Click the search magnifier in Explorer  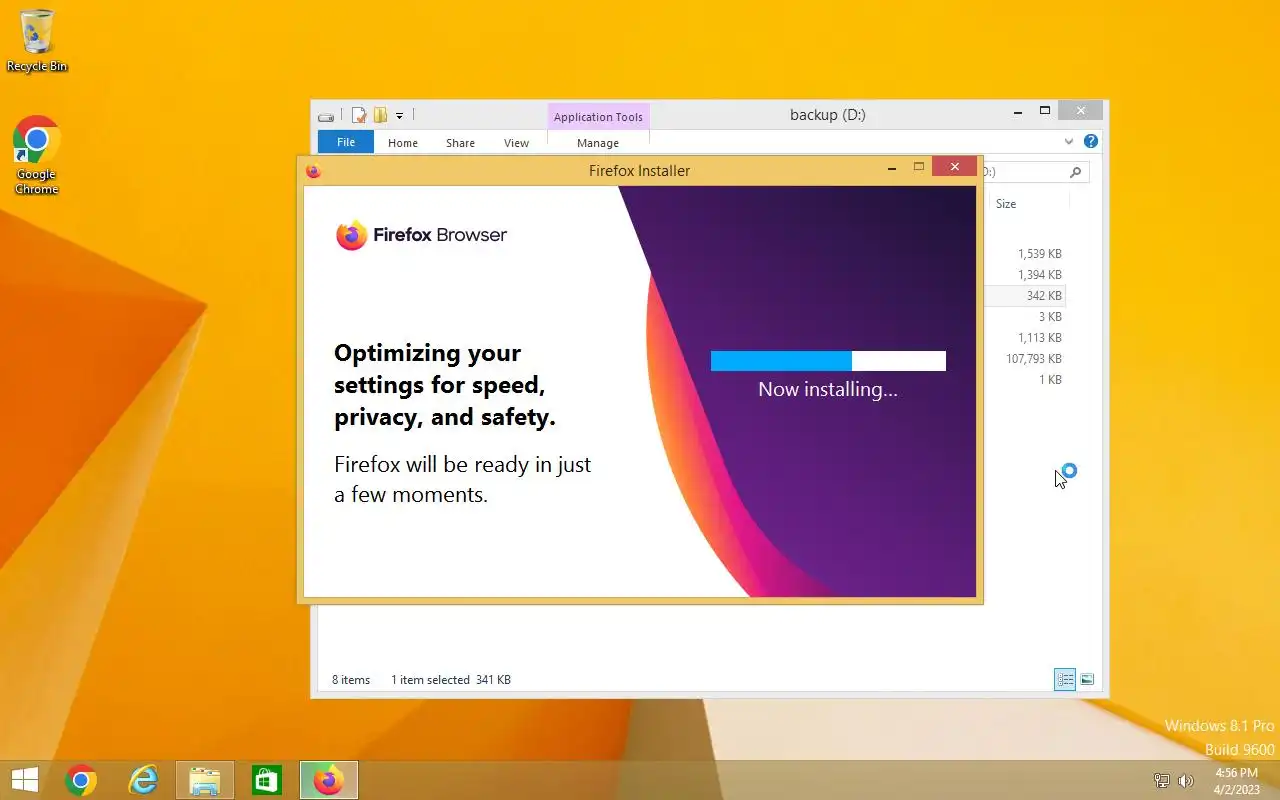[x=1075, y=172]
